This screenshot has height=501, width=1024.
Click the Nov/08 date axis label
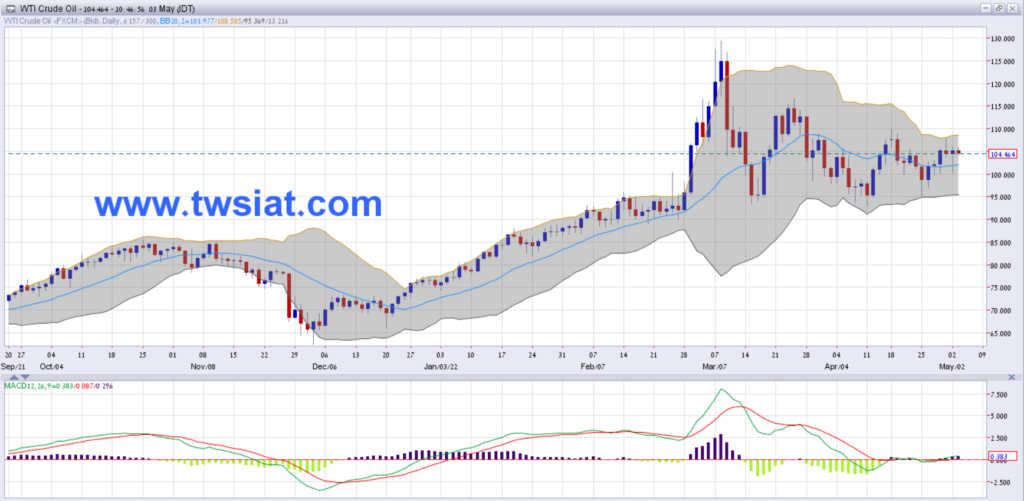(203, 367)
